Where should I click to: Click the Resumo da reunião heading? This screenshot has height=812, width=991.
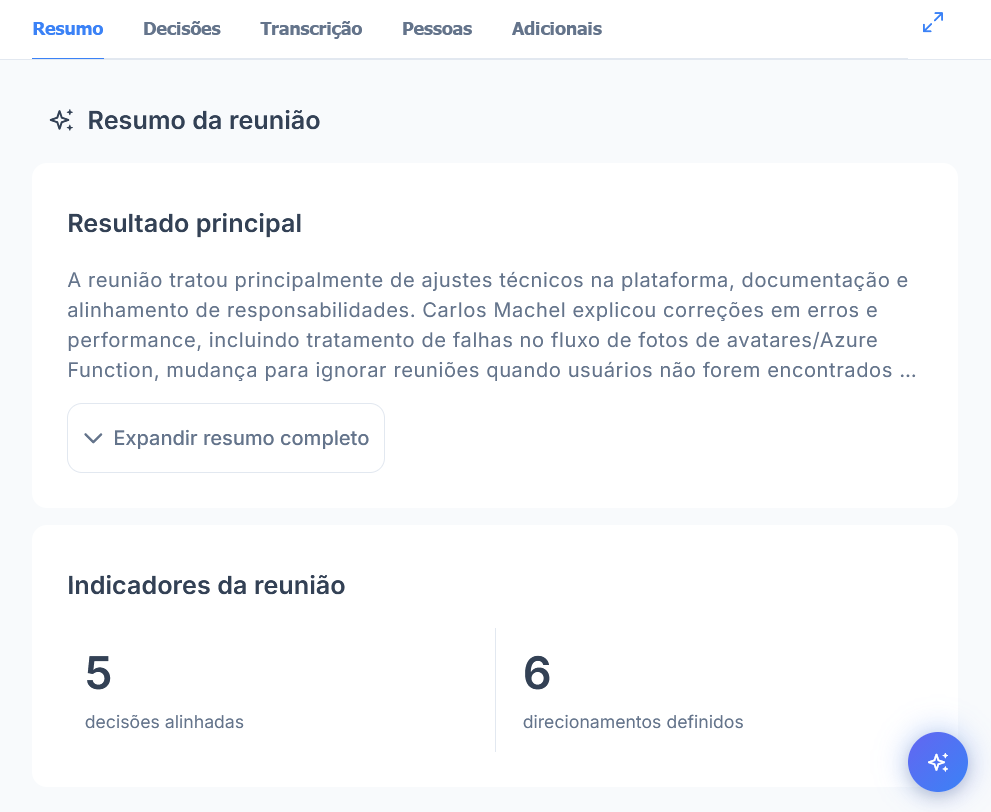coord(204,120)
